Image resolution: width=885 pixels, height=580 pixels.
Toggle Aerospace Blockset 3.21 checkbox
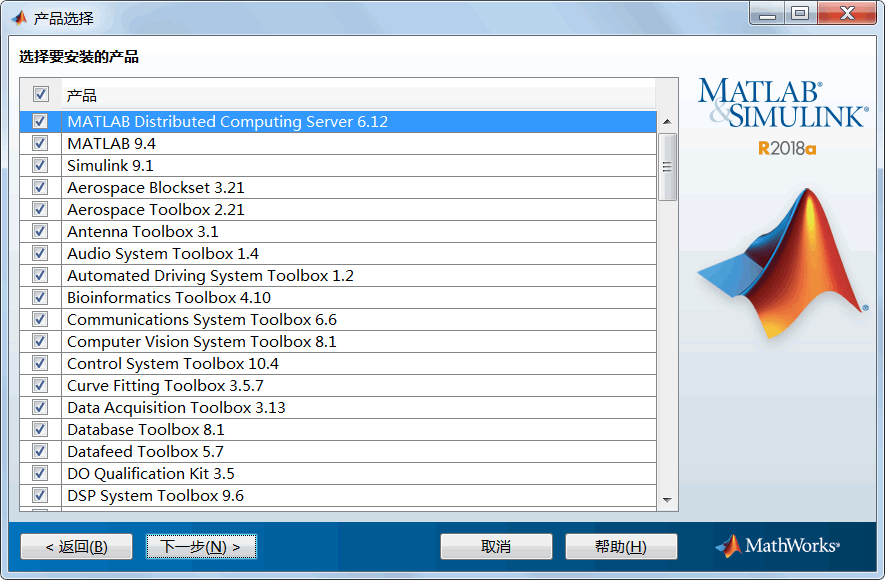pyautogui.click(x=40, y=187)
